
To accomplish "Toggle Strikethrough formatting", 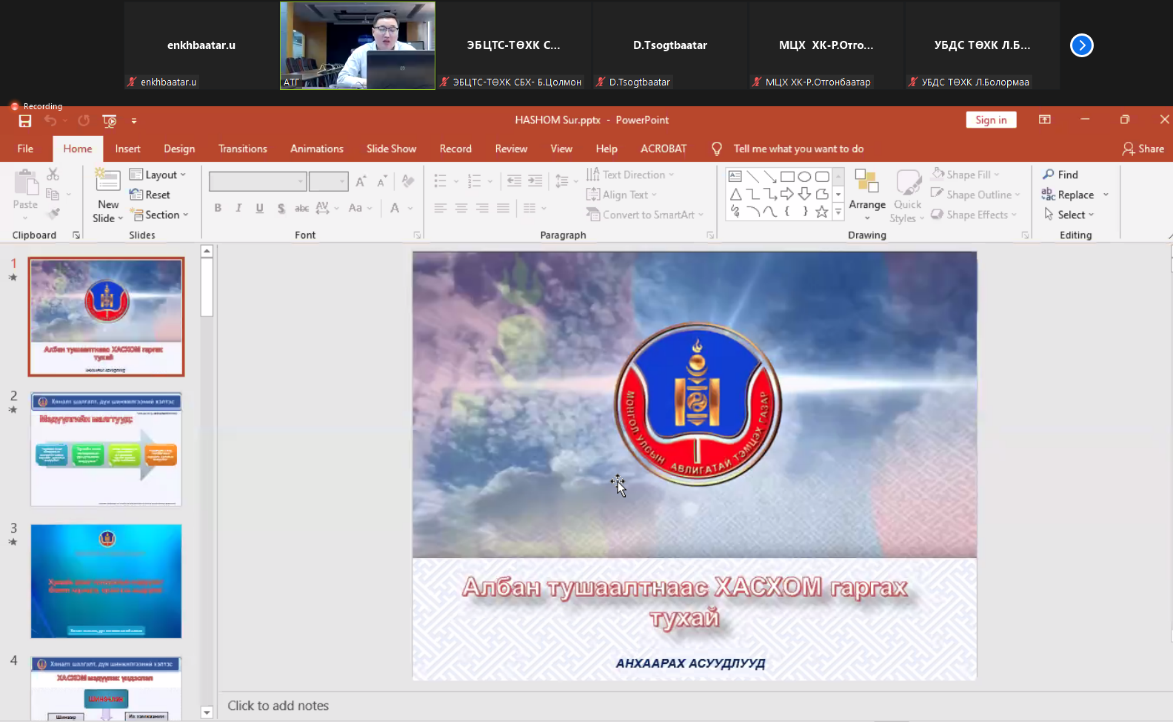I will 301,208.
